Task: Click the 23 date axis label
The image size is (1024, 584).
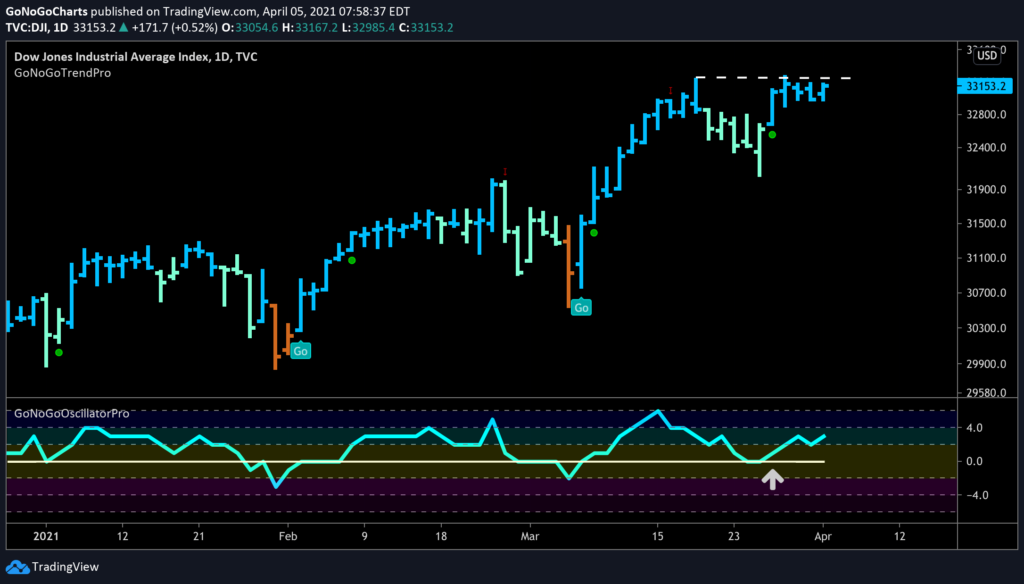Action: pos(734,536)
